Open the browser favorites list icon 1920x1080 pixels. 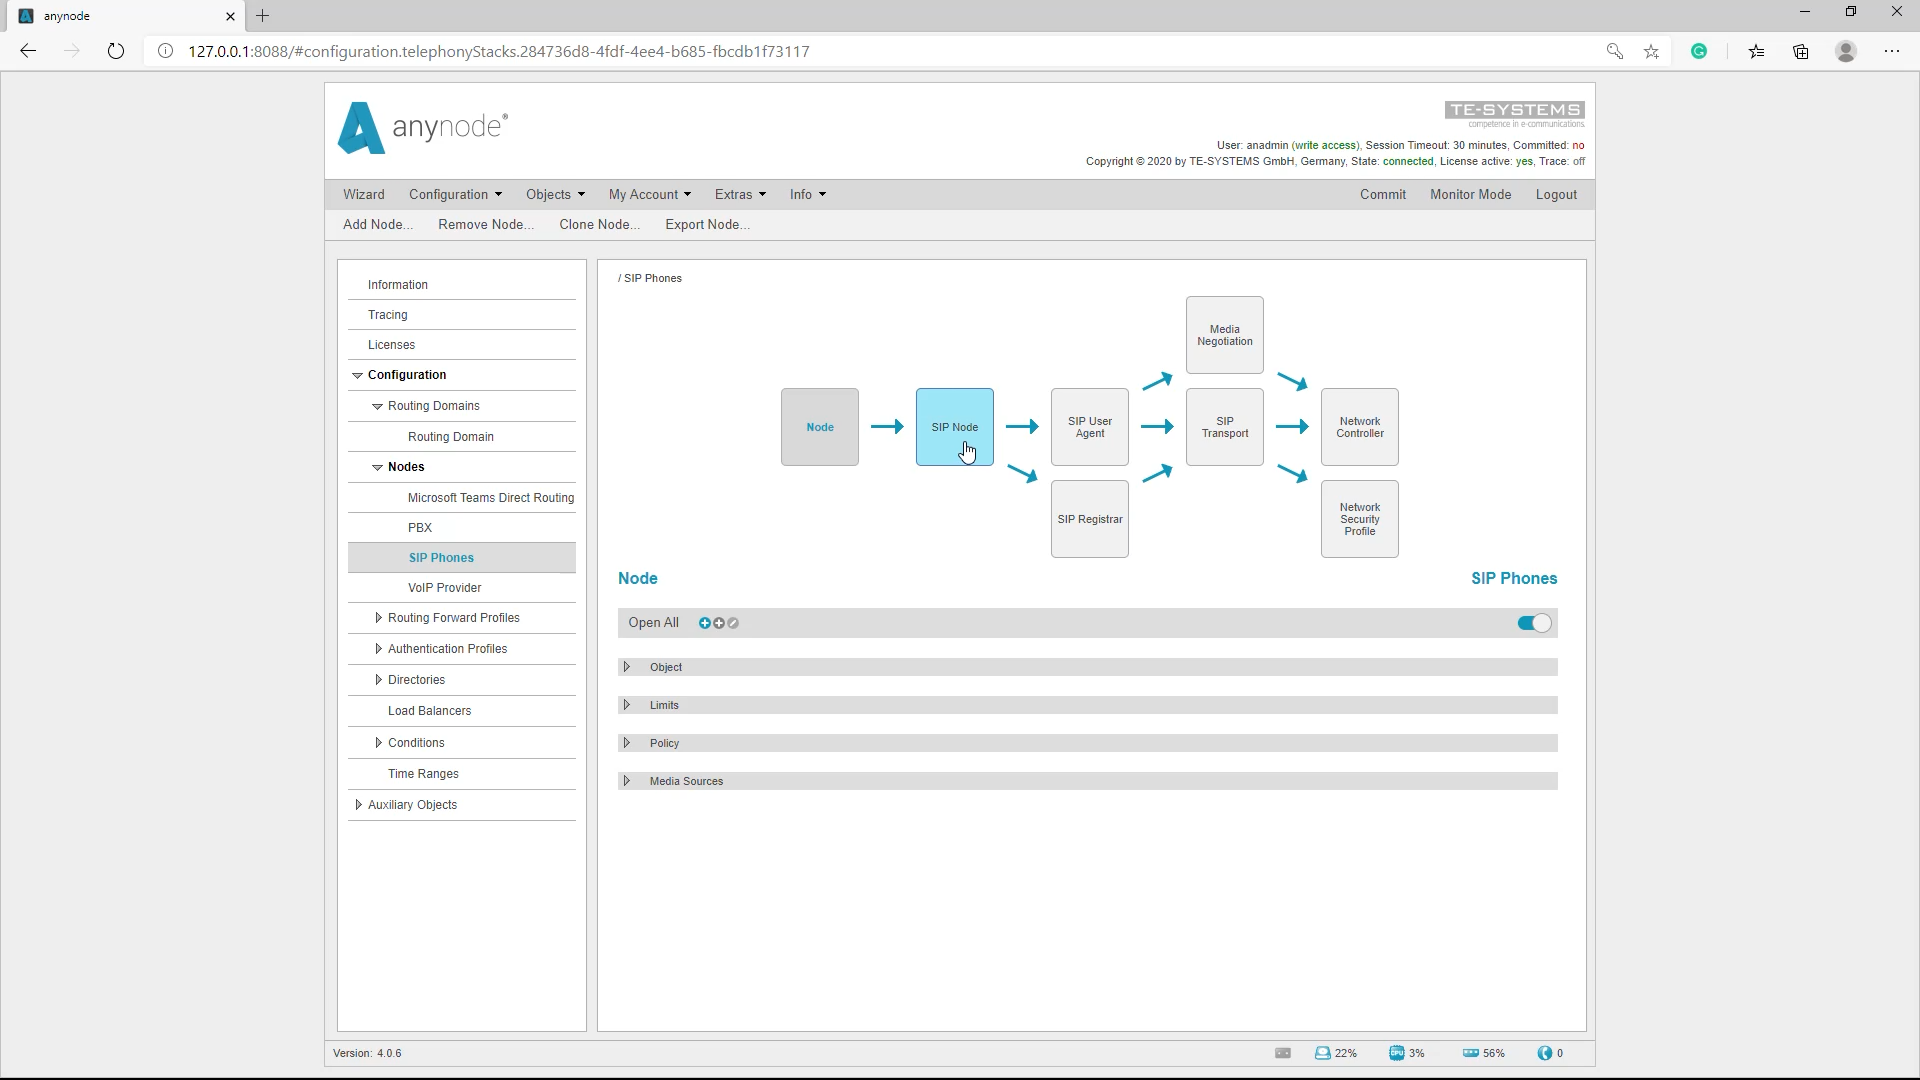1757,51
